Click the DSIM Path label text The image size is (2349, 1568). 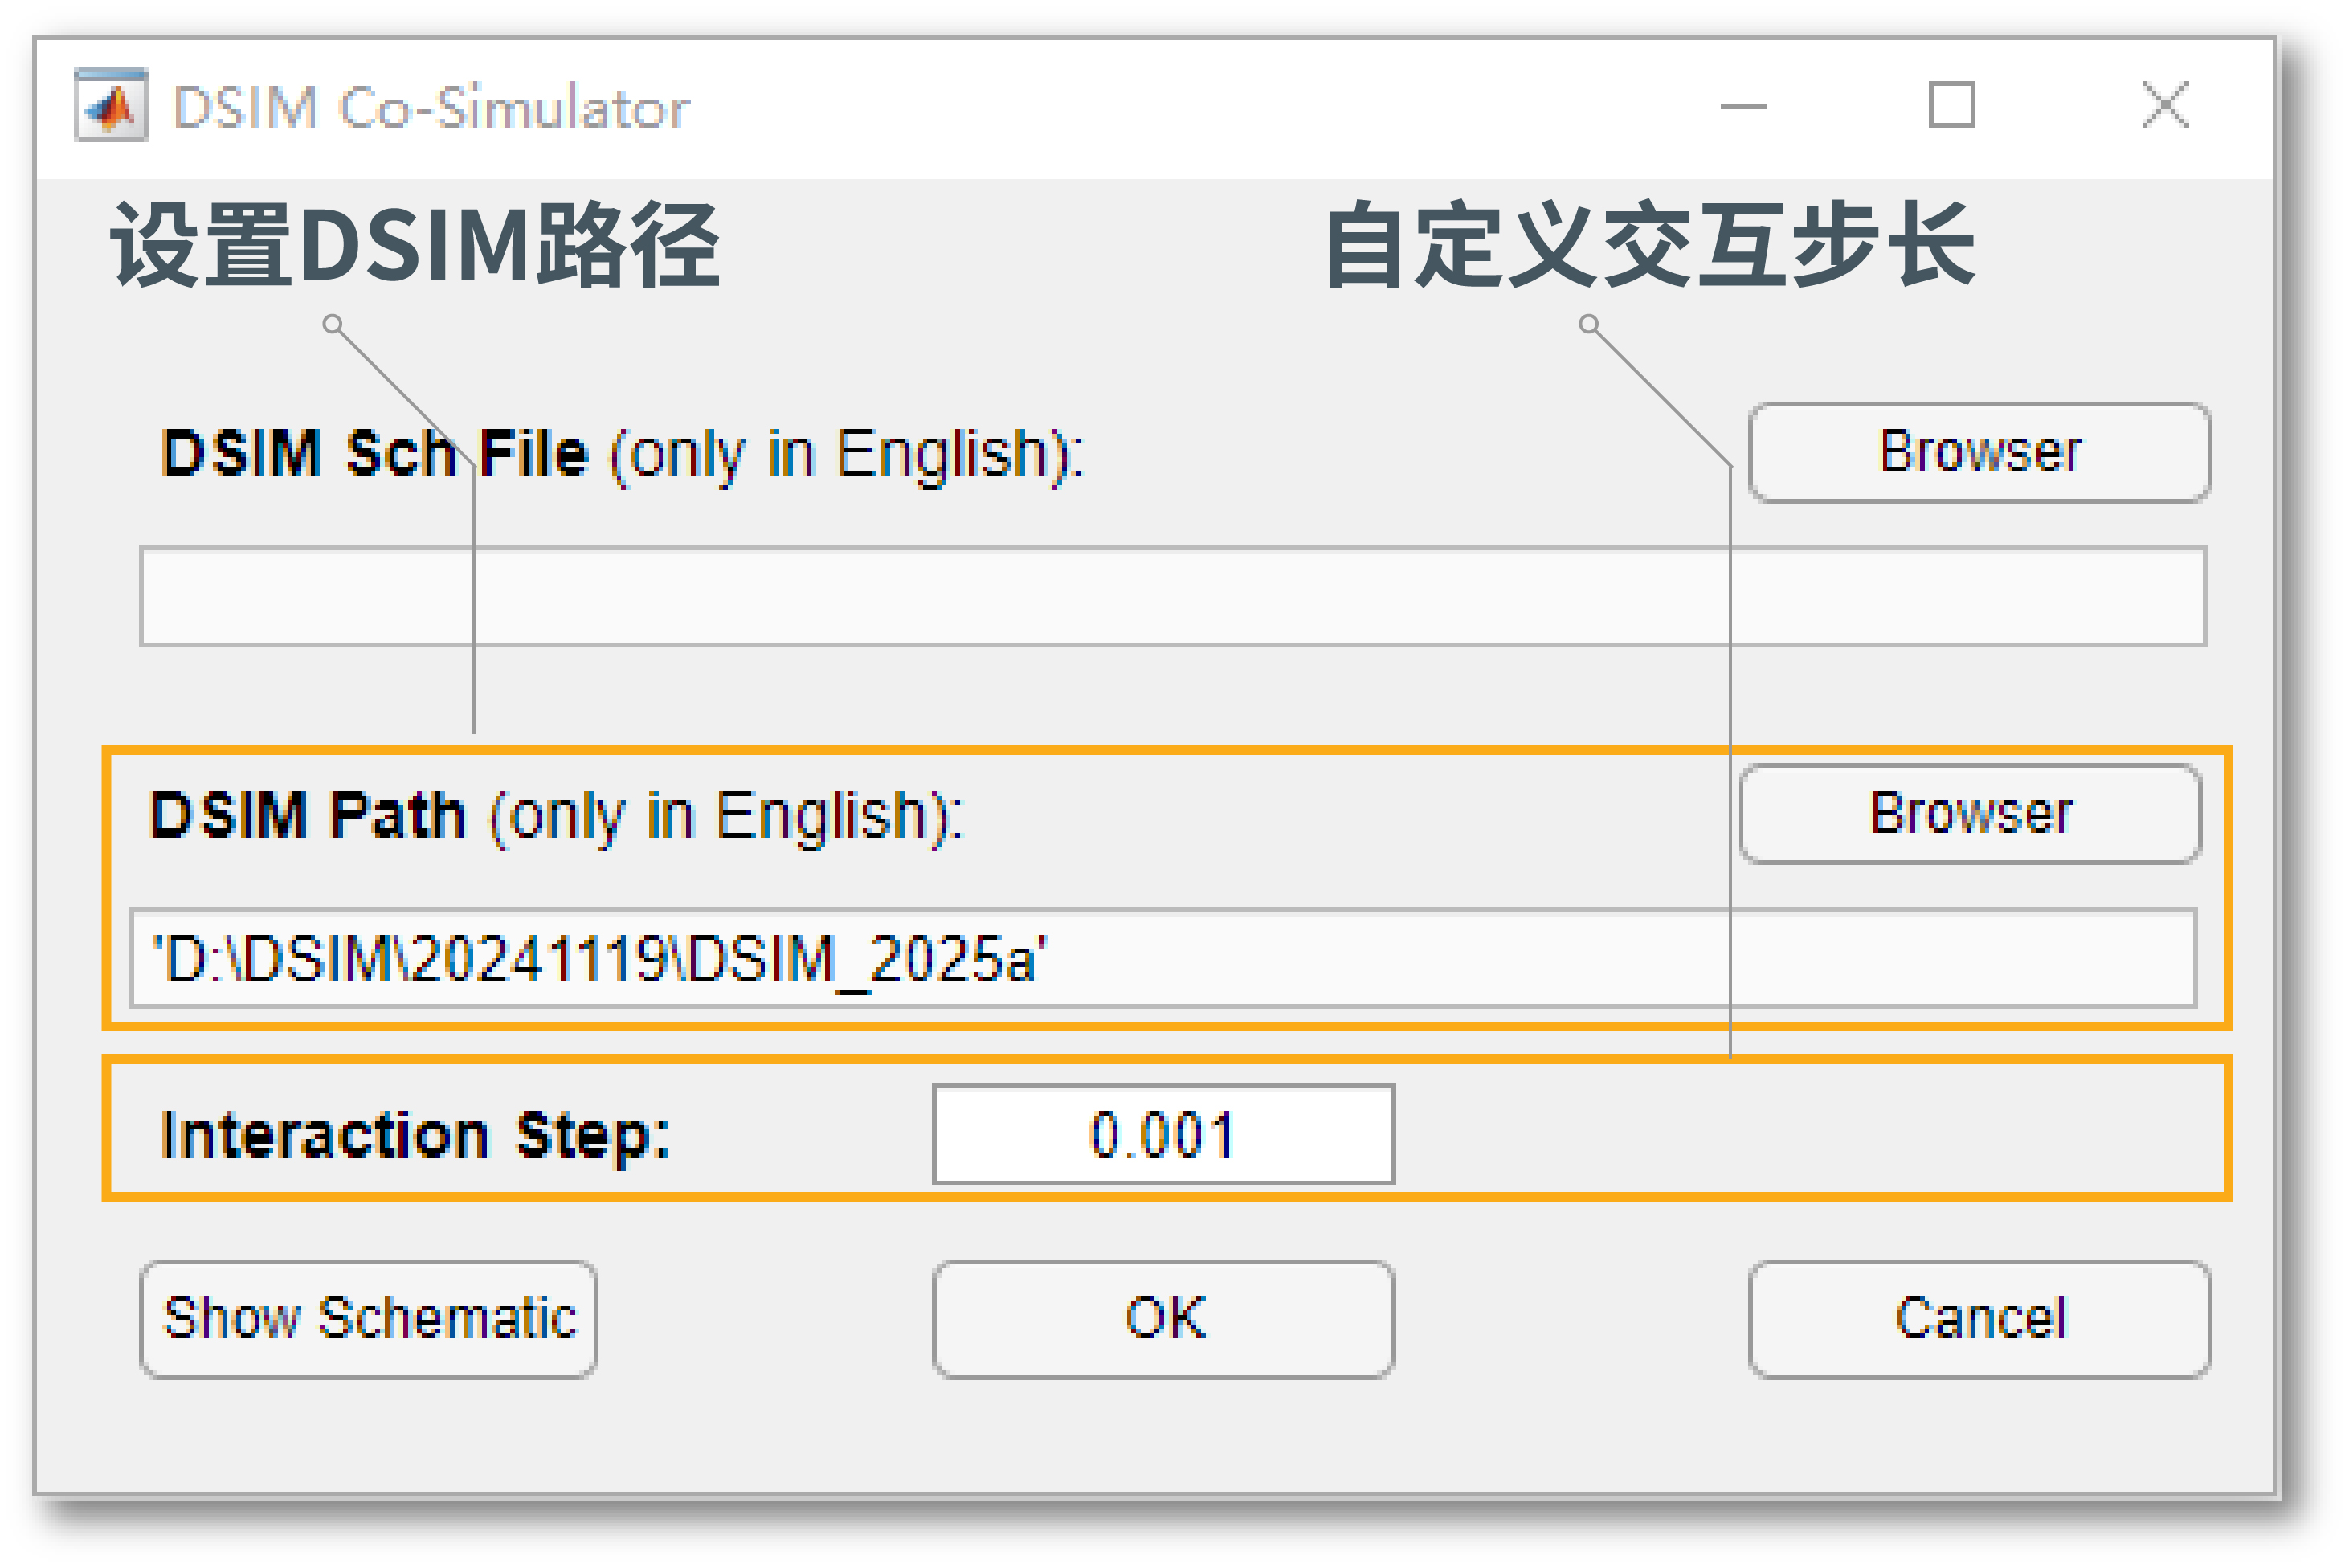(555, 816)
